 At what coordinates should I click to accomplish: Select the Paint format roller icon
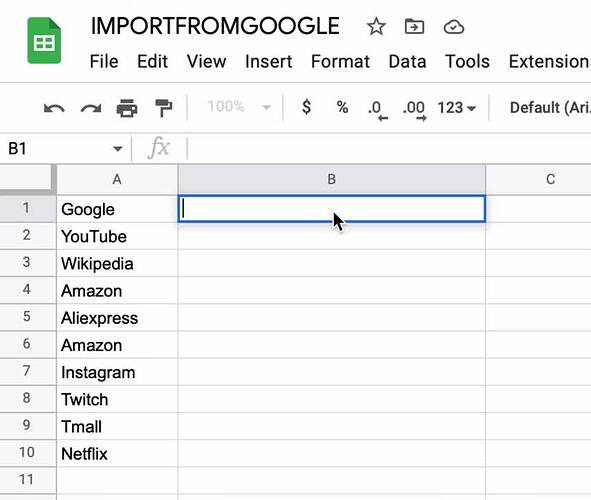coord(164,109)
